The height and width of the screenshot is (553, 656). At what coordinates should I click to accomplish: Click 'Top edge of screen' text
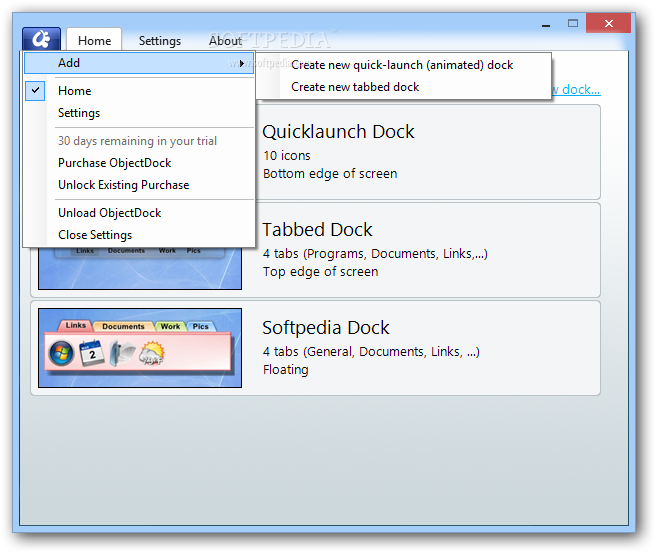tap(320, 272)
